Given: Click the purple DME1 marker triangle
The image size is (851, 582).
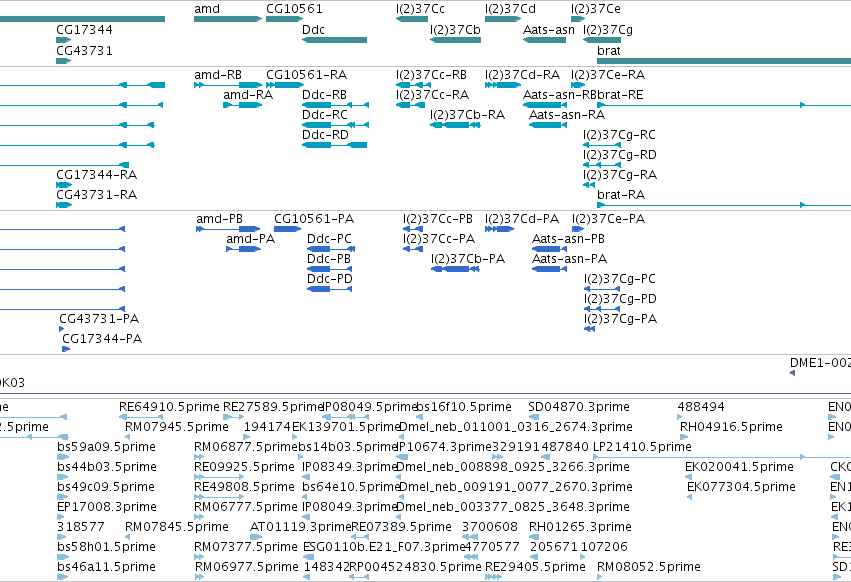Looking at the screenshot, I should tap(792, 373).
